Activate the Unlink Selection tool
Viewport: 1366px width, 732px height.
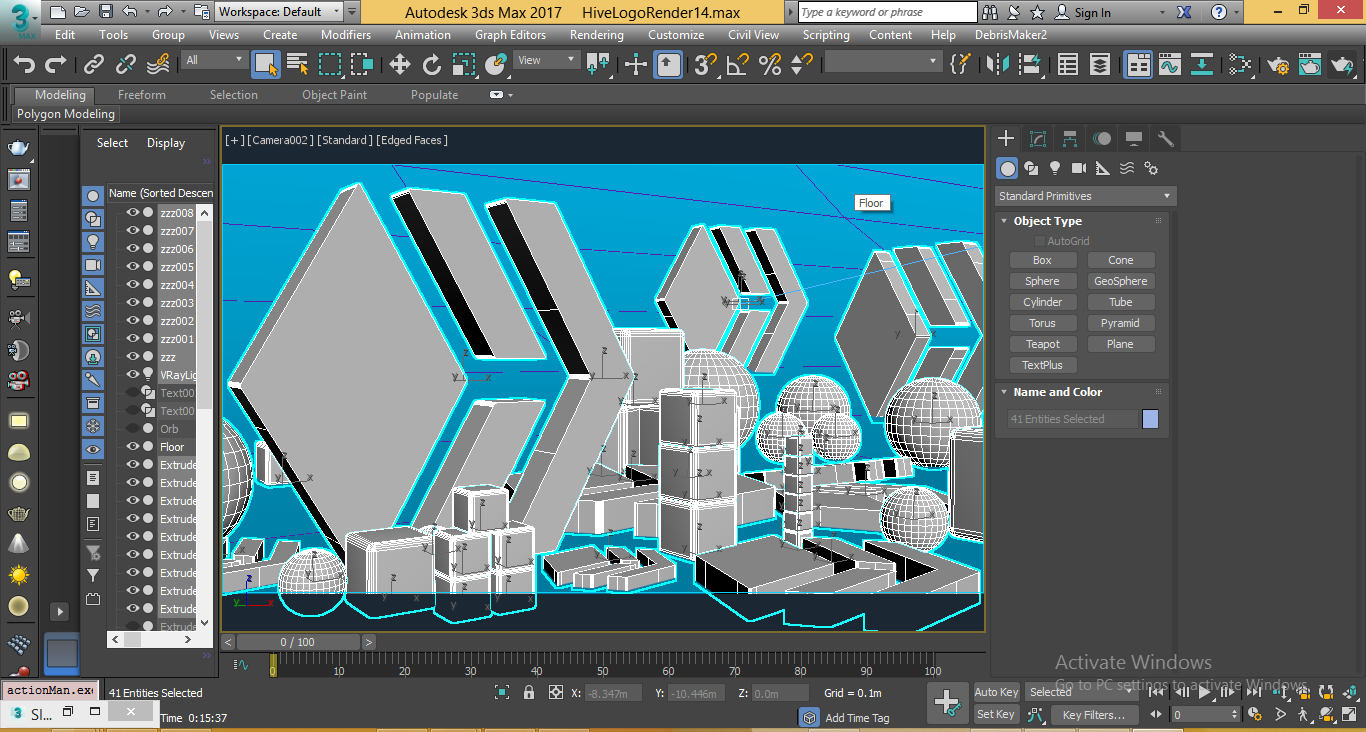tap(126, 65)
